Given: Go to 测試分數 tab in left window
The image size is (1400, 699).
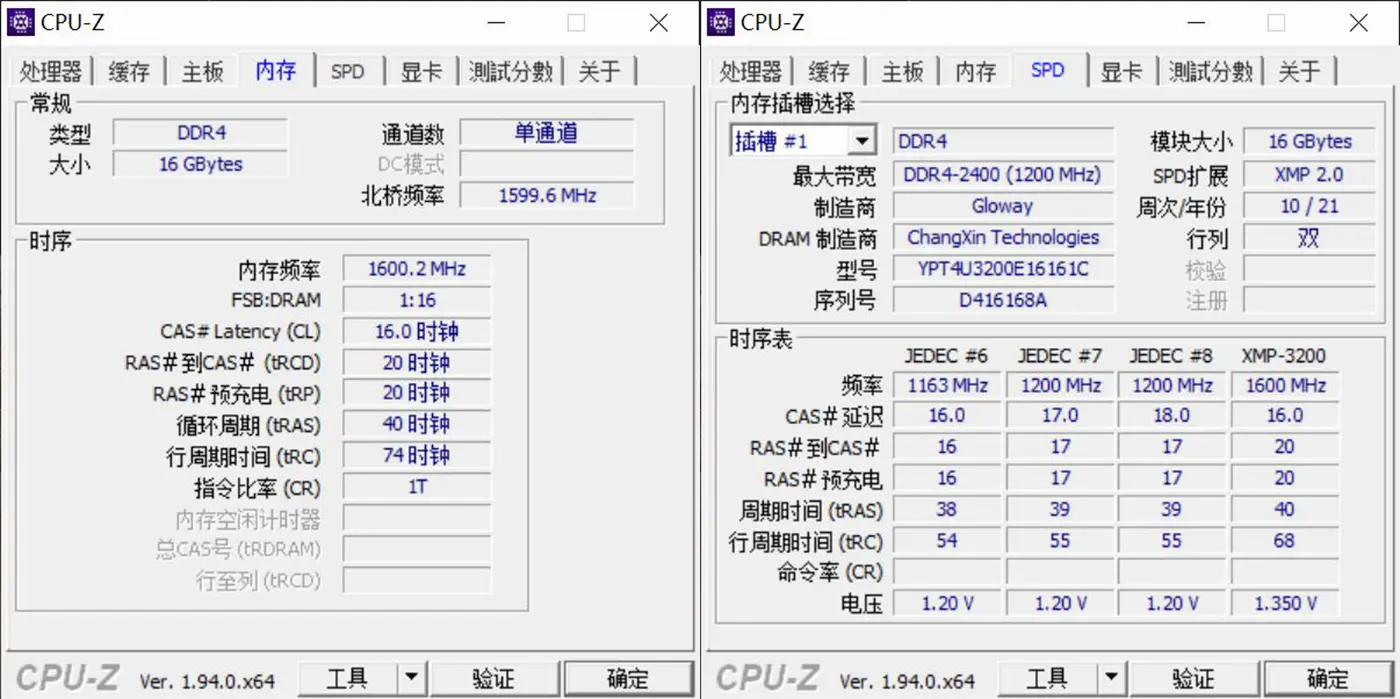Looking at the screenshot, I should tap(511, 72).
